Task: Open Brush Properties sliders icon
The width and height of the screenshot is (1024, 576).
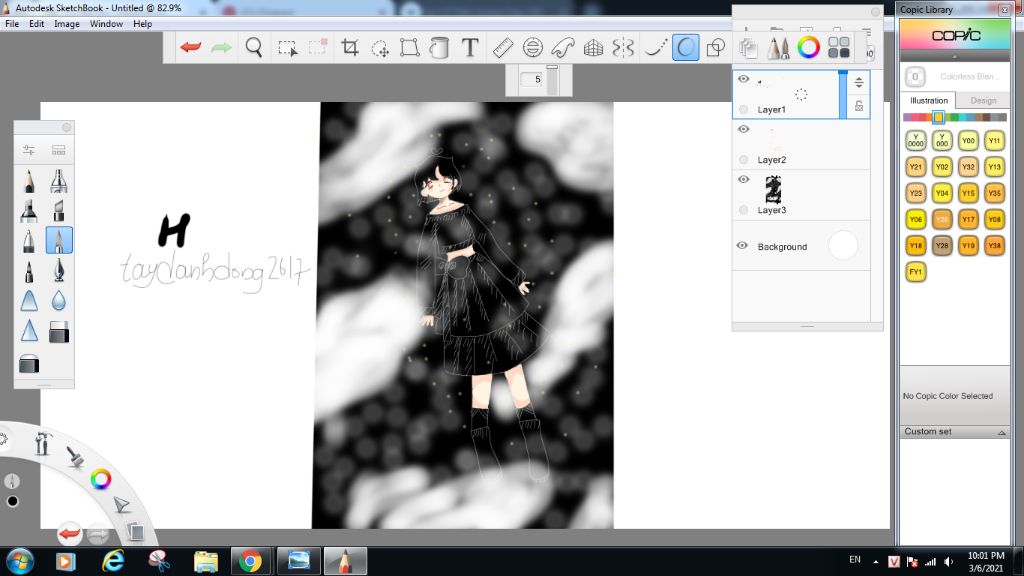Action: click(29, 150)
